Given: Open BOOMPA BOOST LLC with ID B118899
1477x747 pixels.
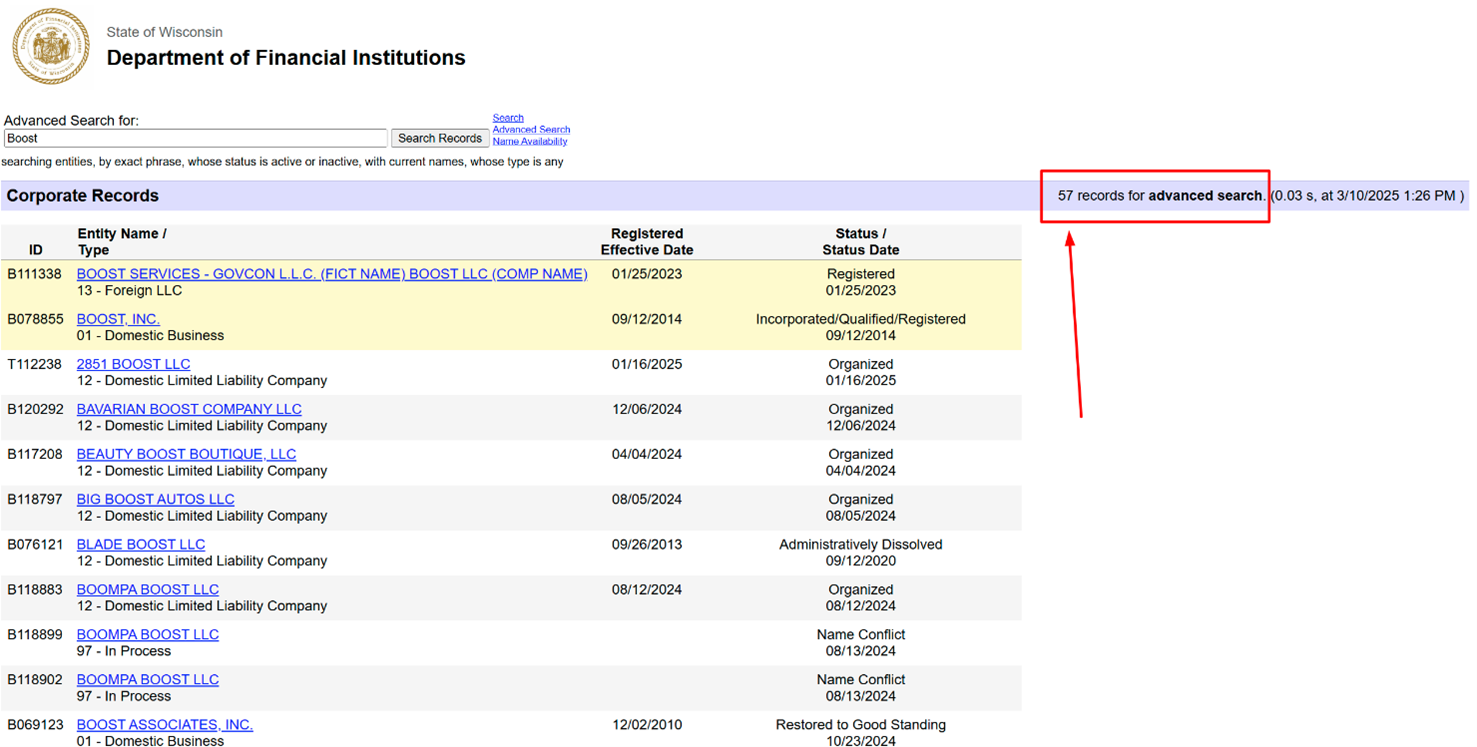Looking at the screenshot, I should [x=147, y=634].
